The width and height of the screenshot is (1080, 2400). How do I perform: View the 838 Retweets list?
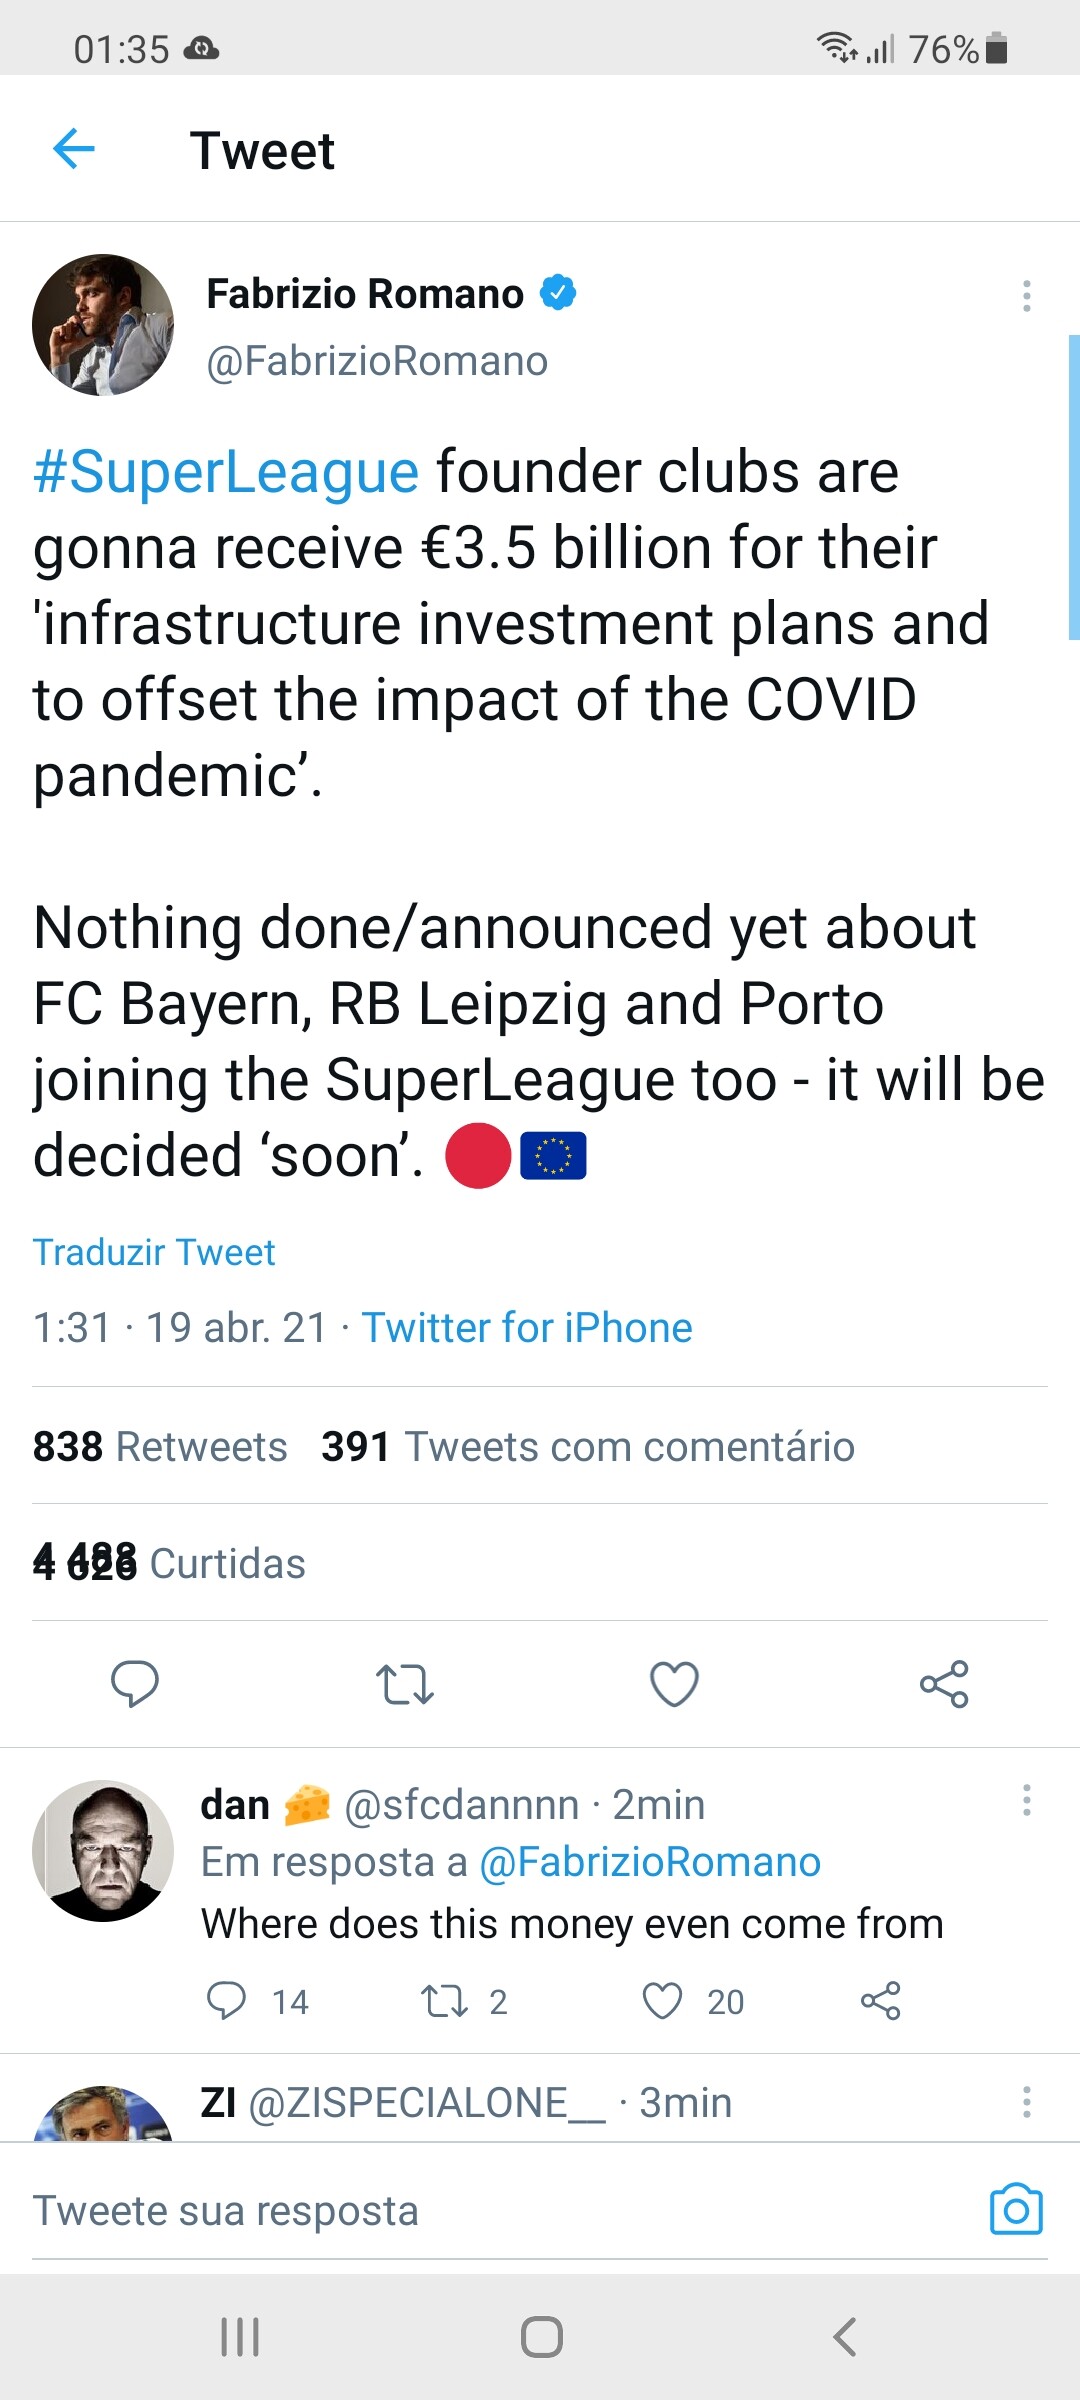160,1447
